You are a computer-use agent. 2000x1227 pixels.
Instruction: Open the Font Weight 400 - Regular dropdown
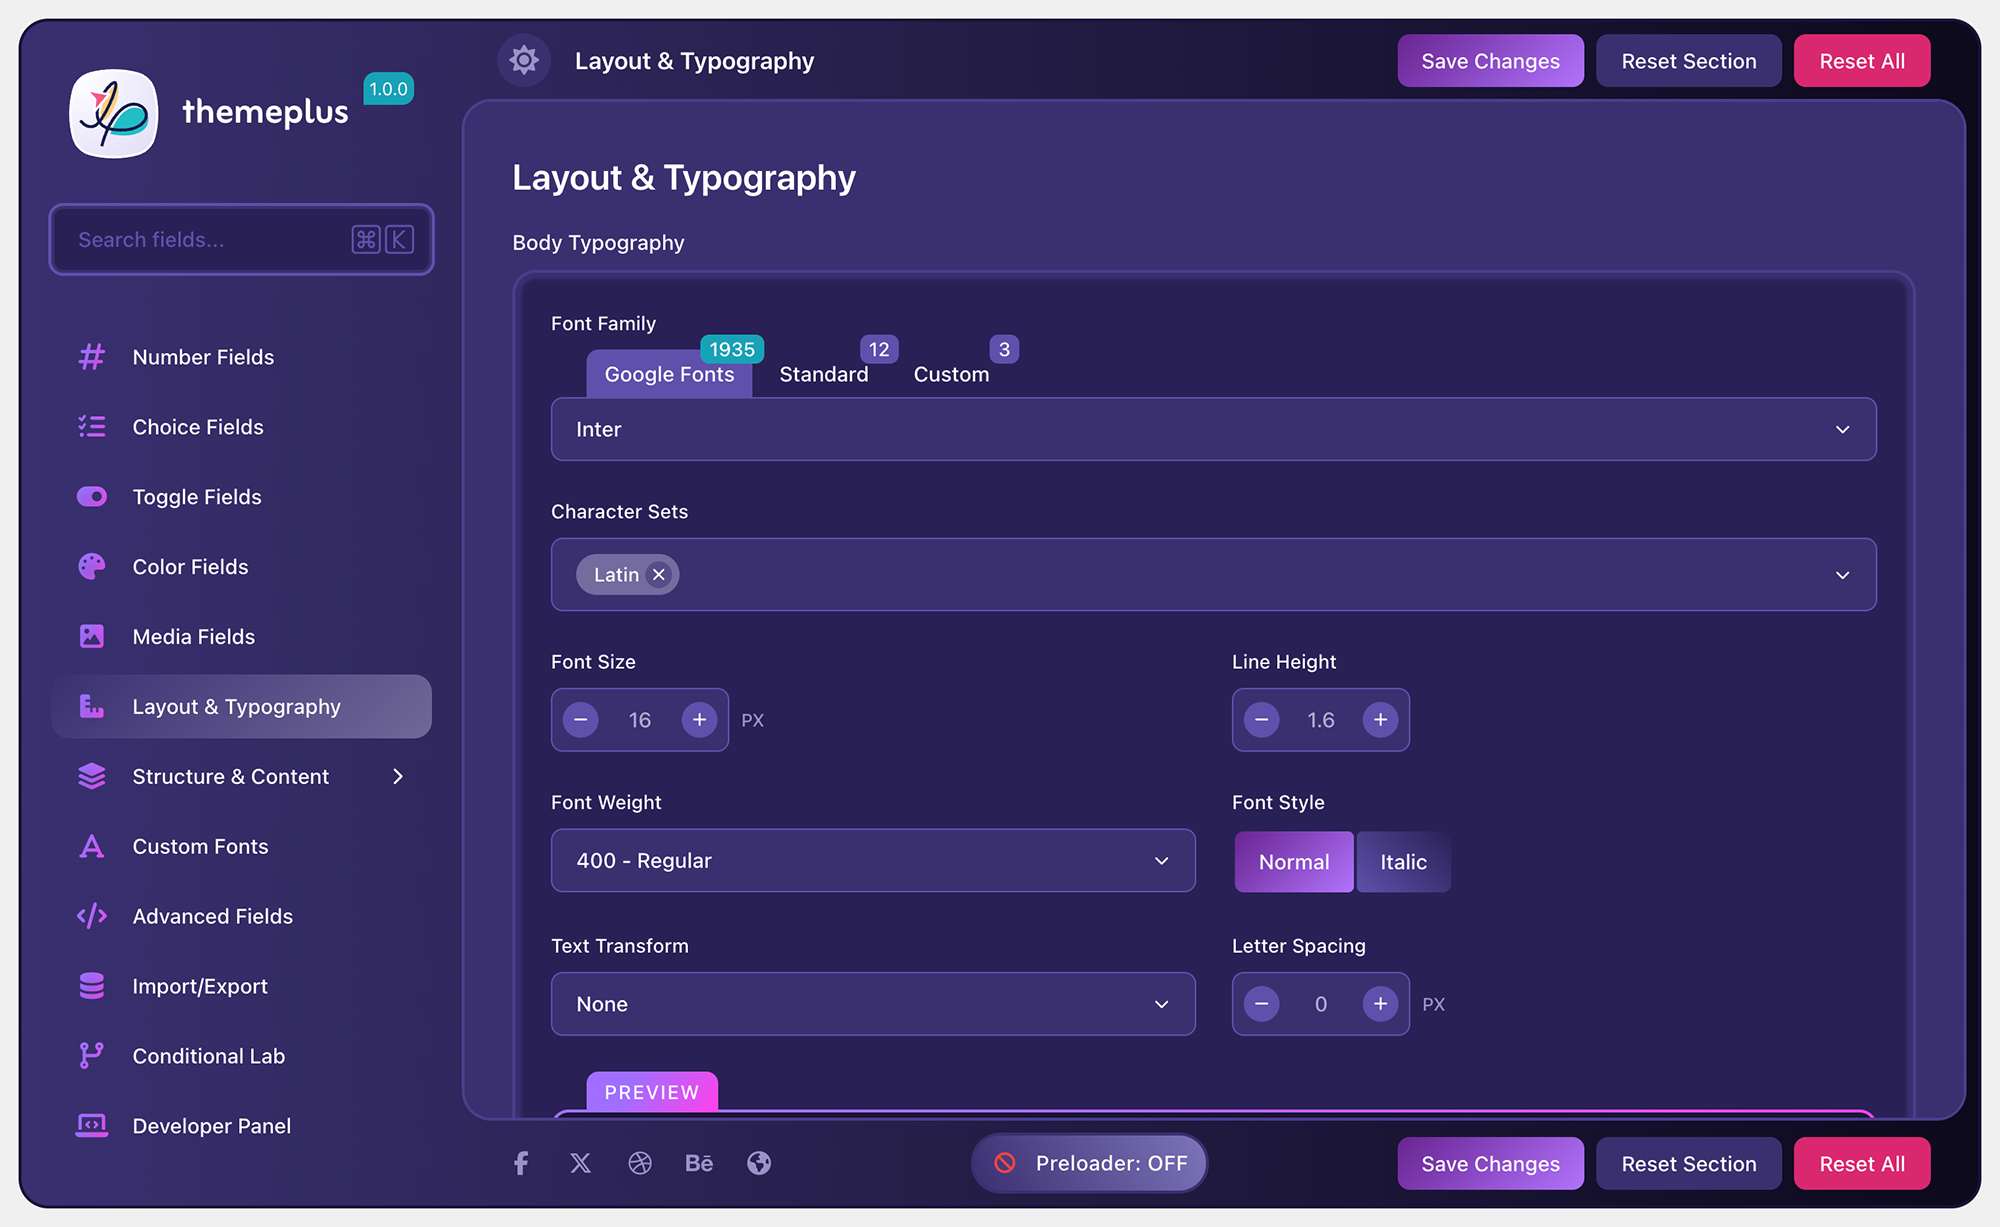[873, 860]
